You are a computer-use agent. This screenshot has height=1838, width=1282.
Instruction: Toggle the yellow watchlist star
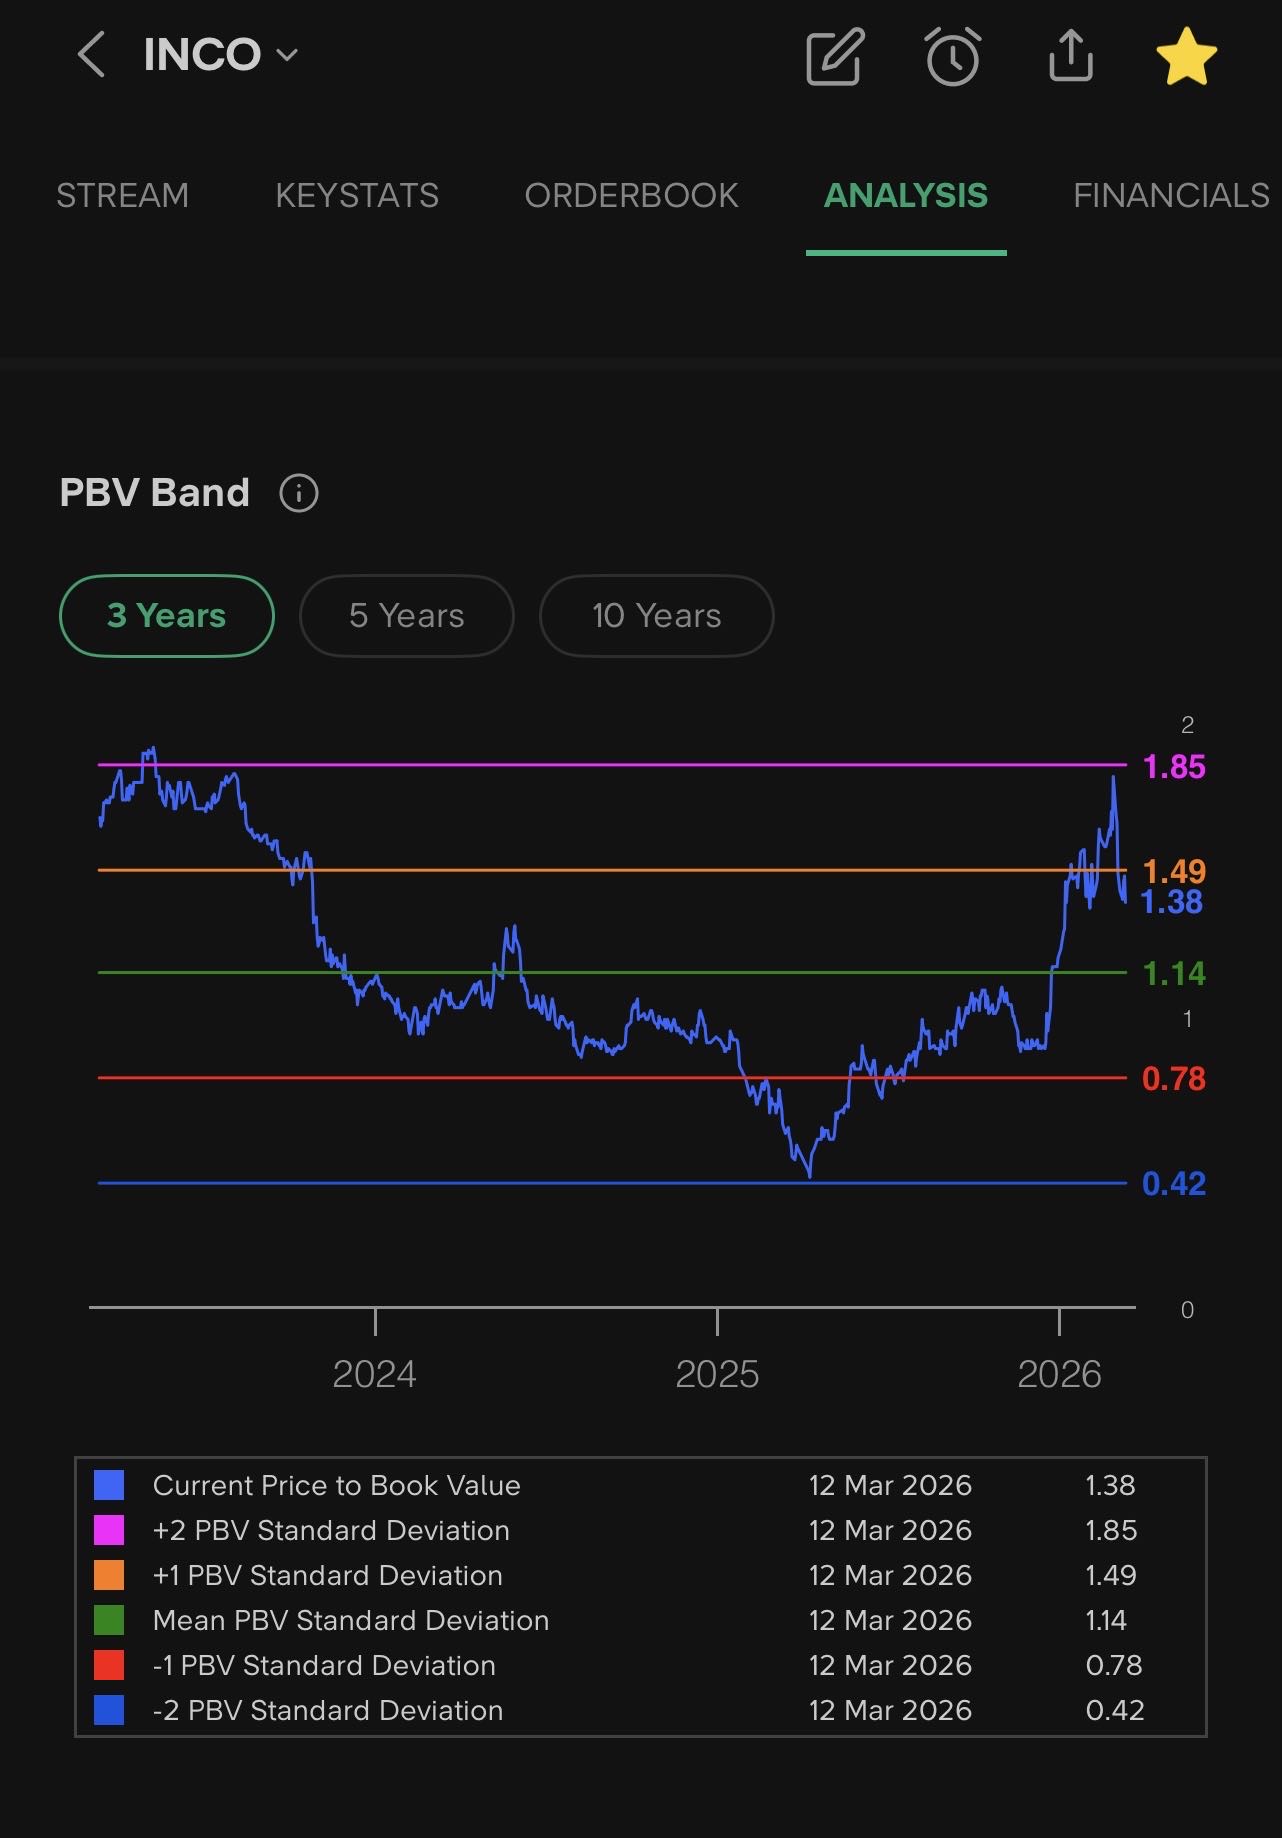point(1186,57)
